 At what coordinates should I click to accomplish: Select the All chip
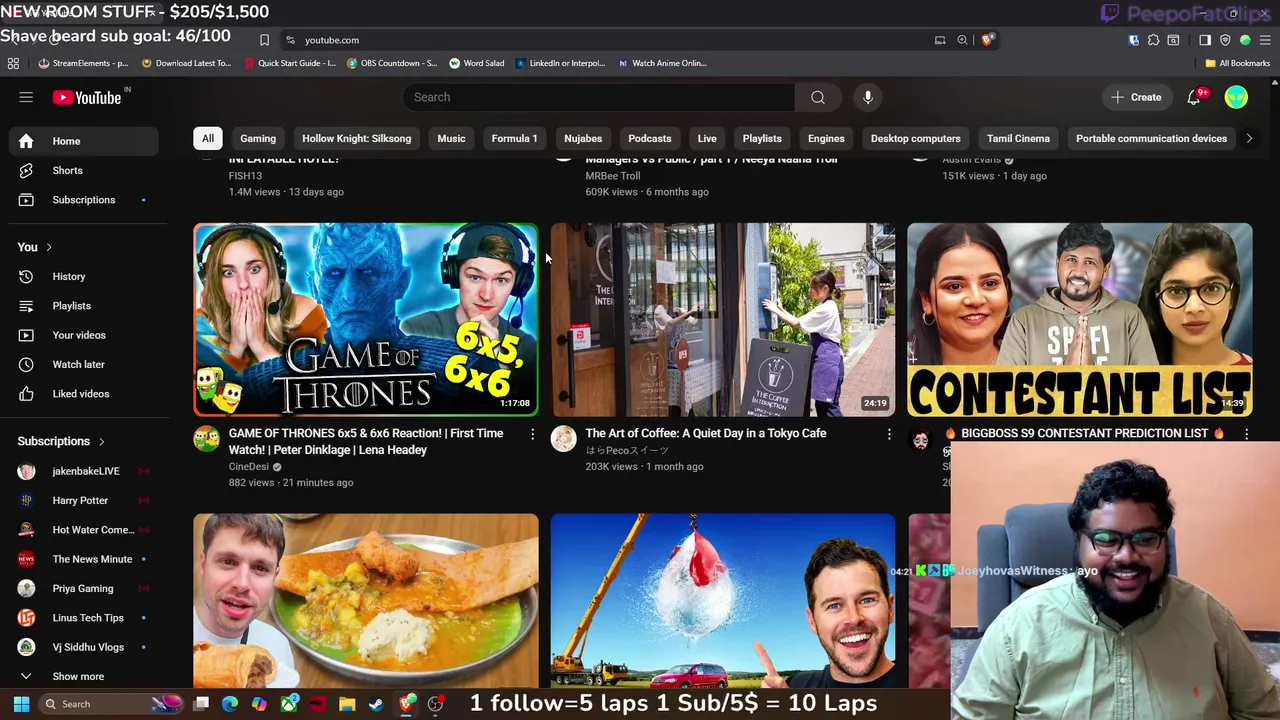(x=207, y=139)
